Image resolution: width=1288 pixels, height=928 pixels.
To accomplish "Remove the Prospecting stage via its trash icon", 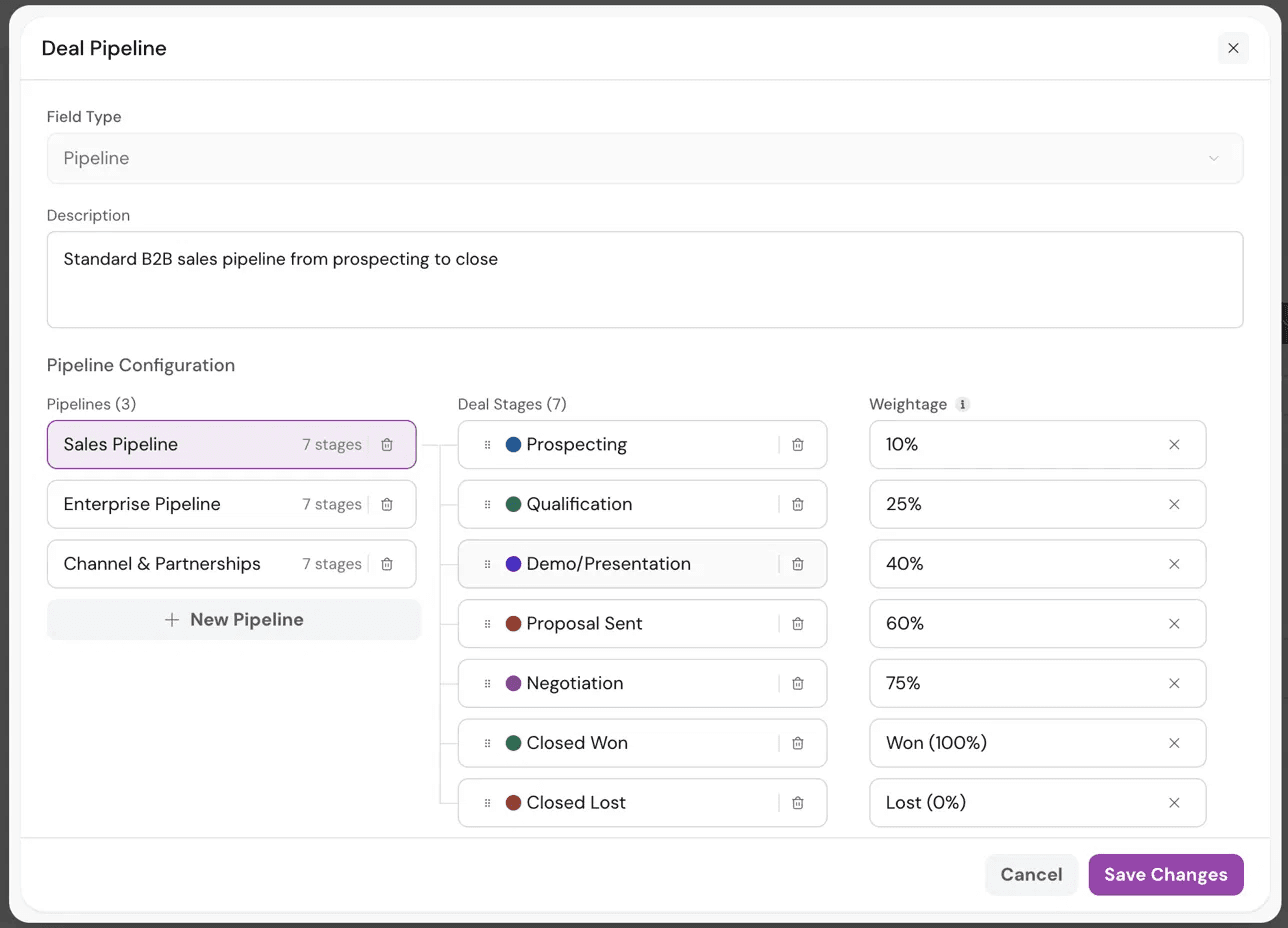I will tap(798, 445).
